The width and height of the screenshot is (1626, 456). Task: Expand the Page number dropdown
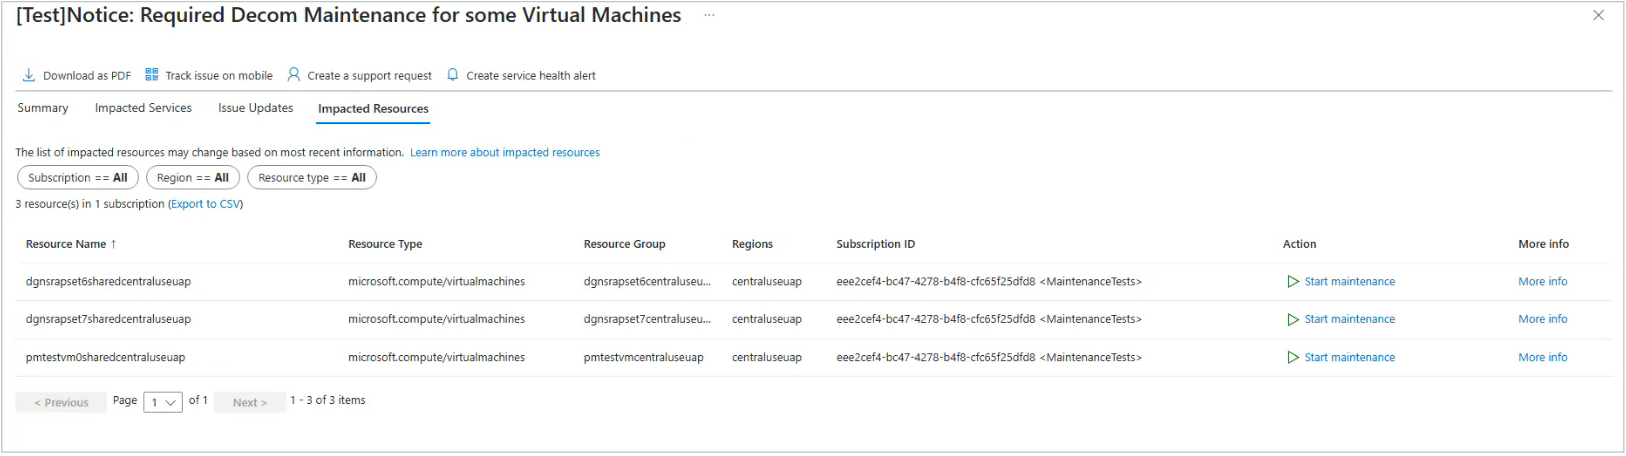(x=163, y=402)
